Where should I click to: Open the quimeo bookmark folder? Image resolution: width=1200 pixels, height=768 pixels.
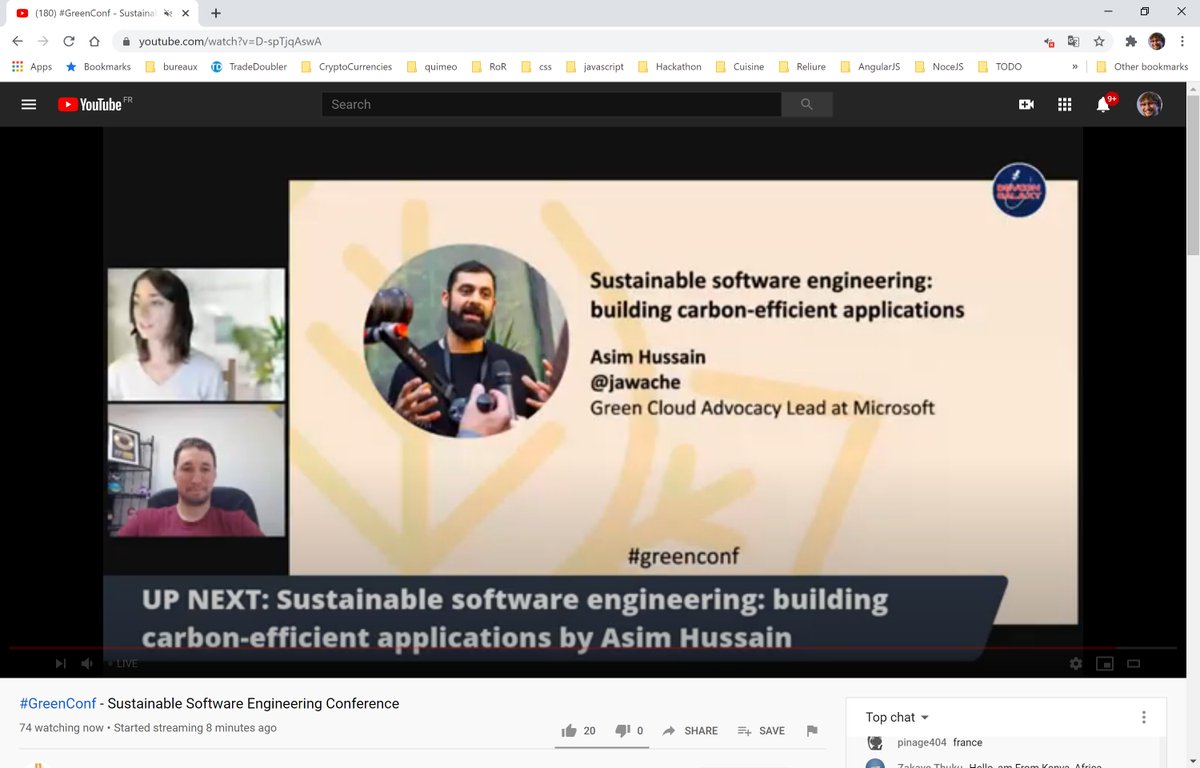click(x=431, y=67)
